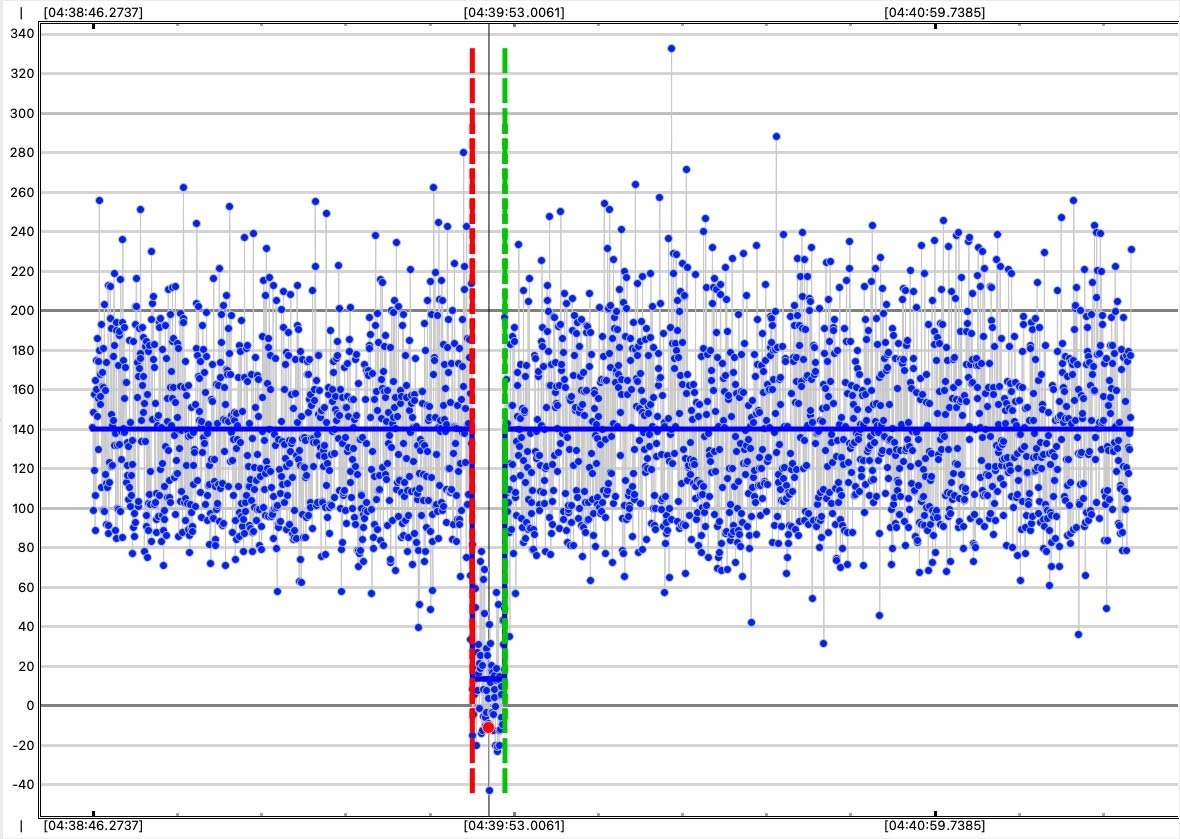Click the data point near 280 left of red marker

464,152
